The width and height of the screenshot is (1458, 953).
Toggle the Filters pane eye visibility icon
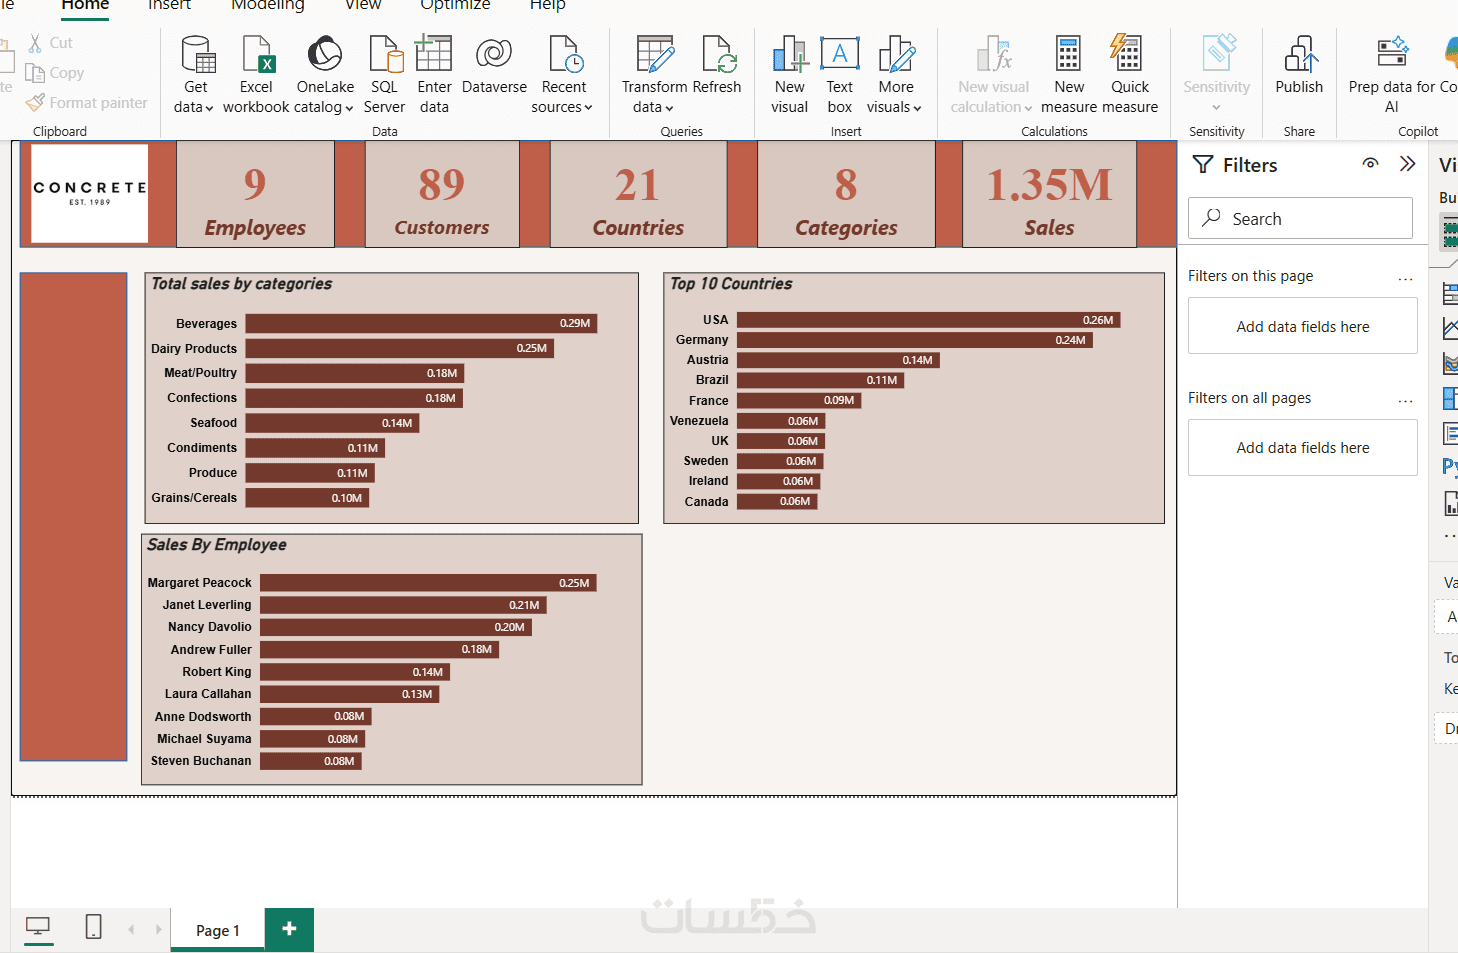(x=1370, y=164)
